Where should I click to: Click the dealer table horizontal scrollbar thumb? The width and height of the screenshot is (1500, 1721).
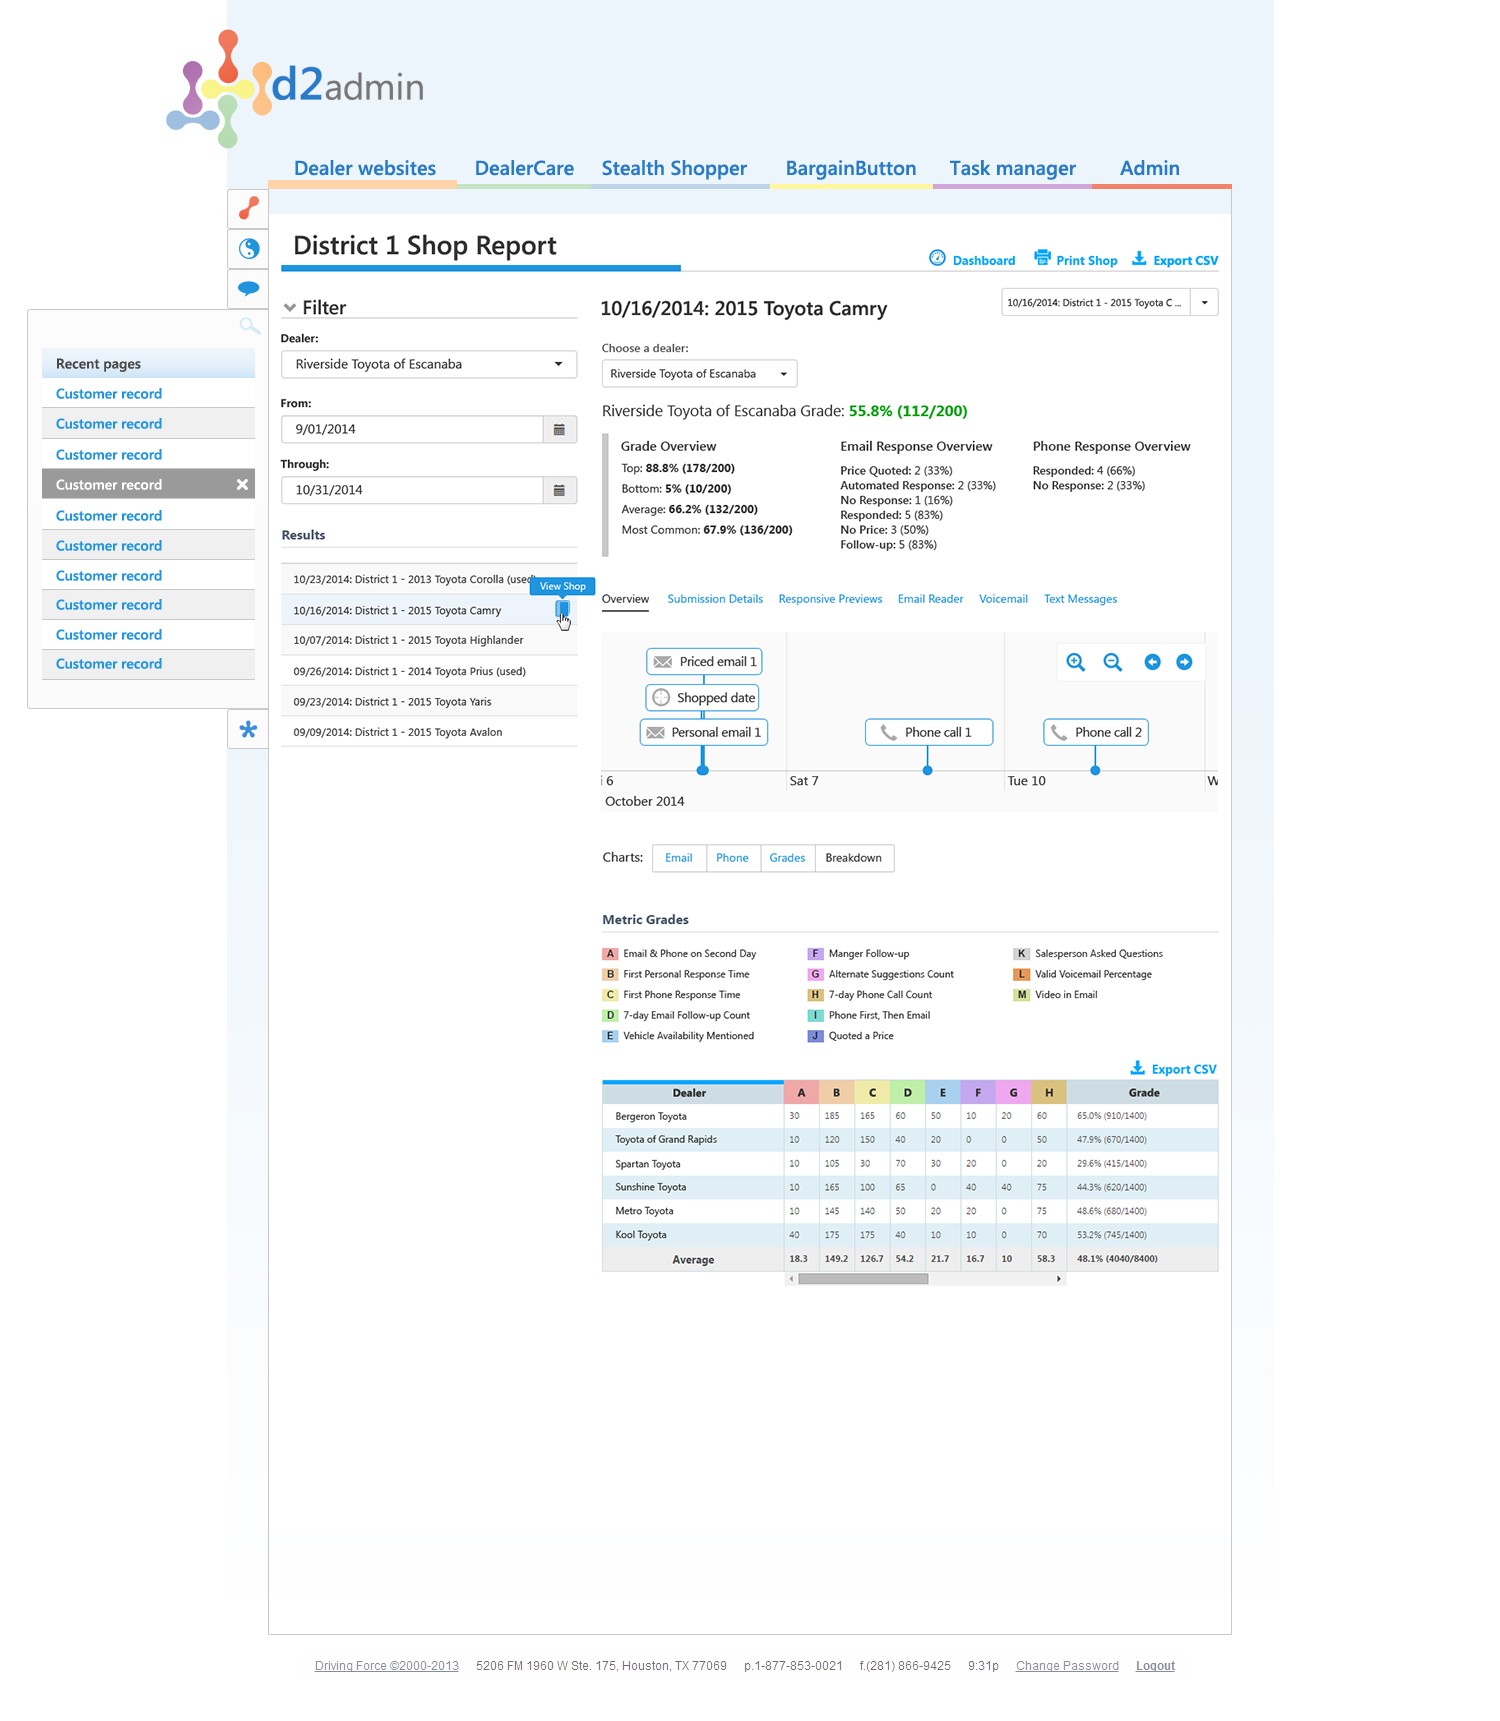coord(863,1279)
